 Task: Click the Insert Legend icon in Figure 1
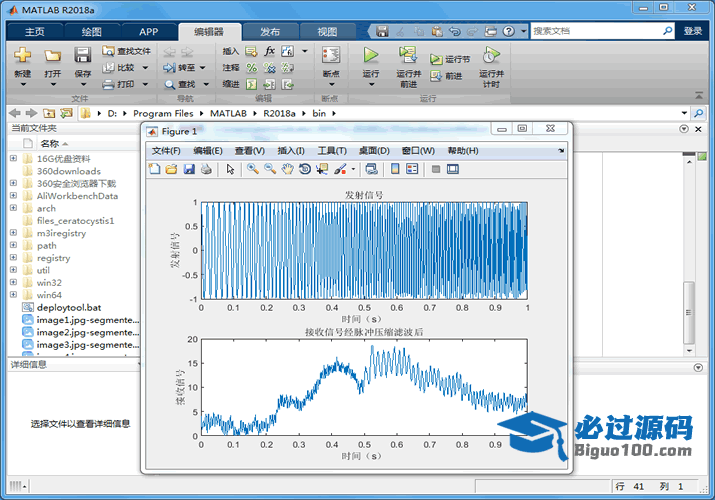click(x=412, y=169)
